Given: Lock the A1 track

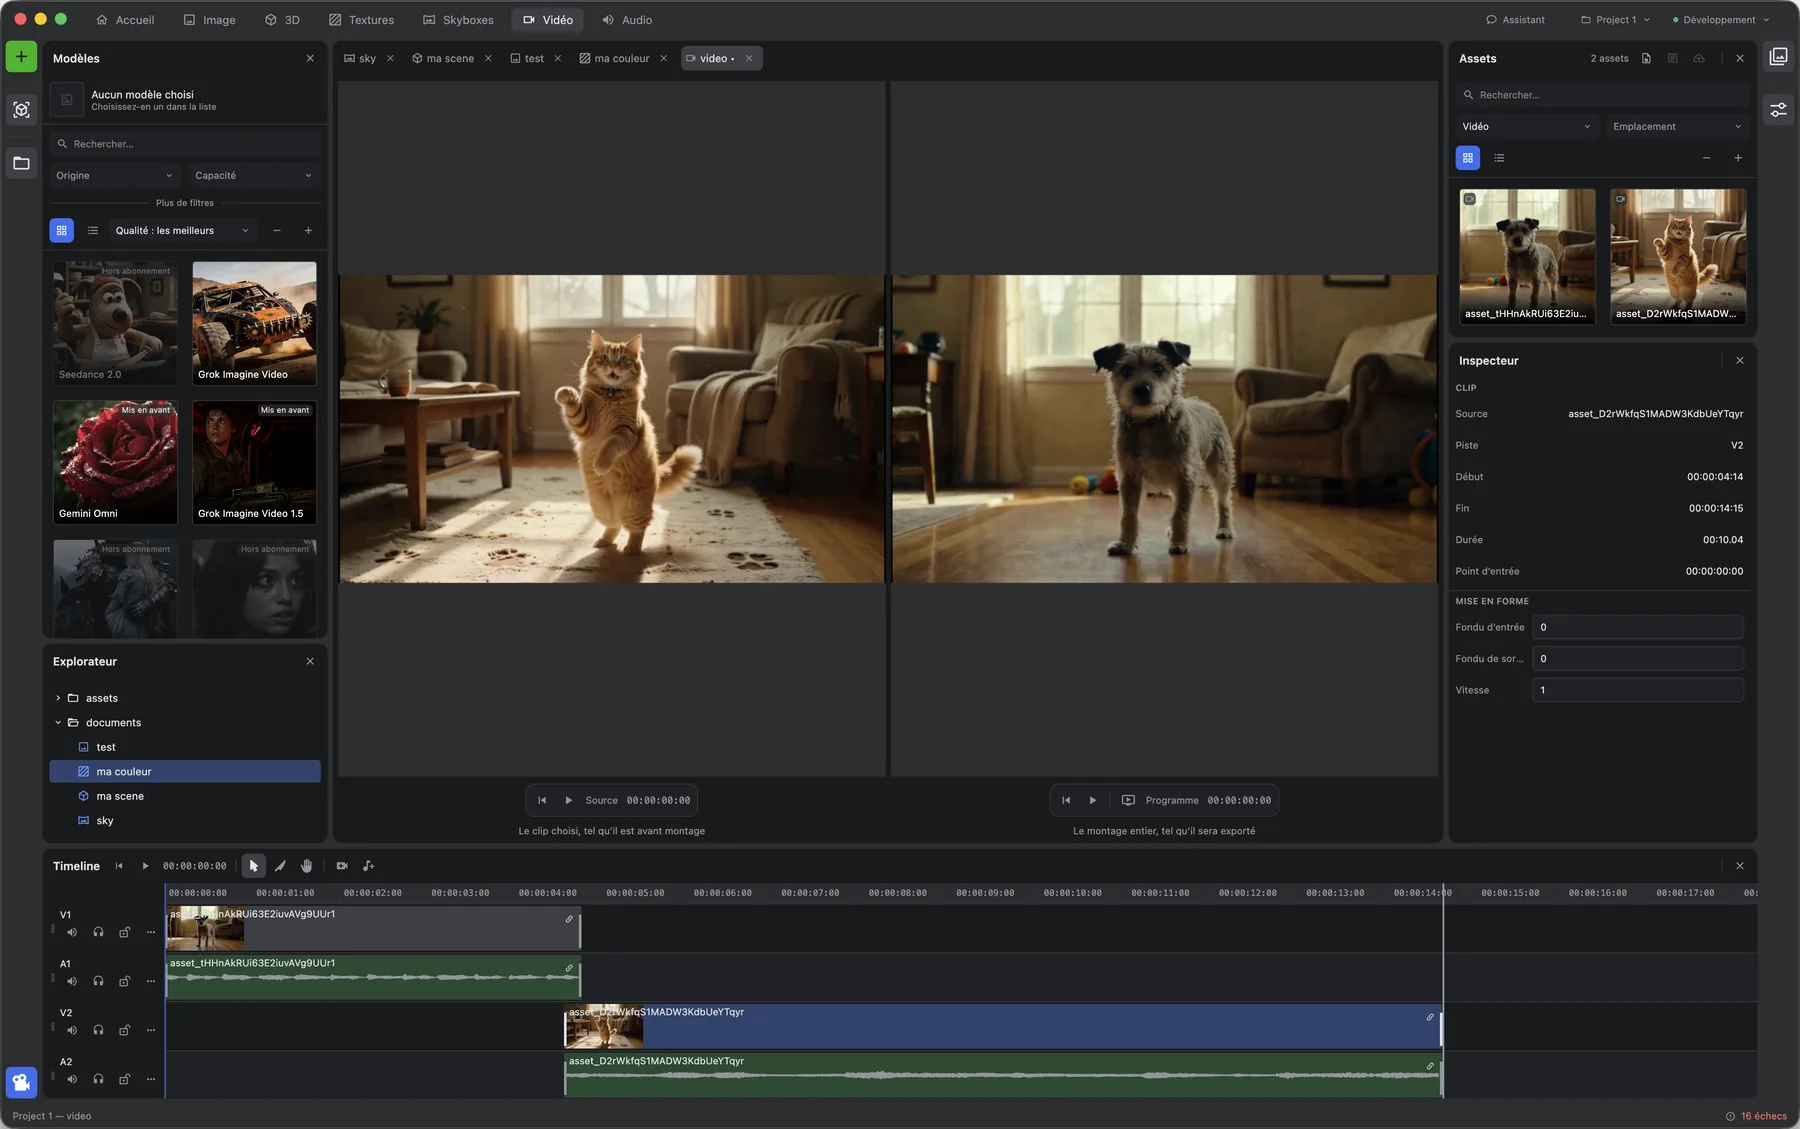Looking at the screenshot, I should click(125, 981).
